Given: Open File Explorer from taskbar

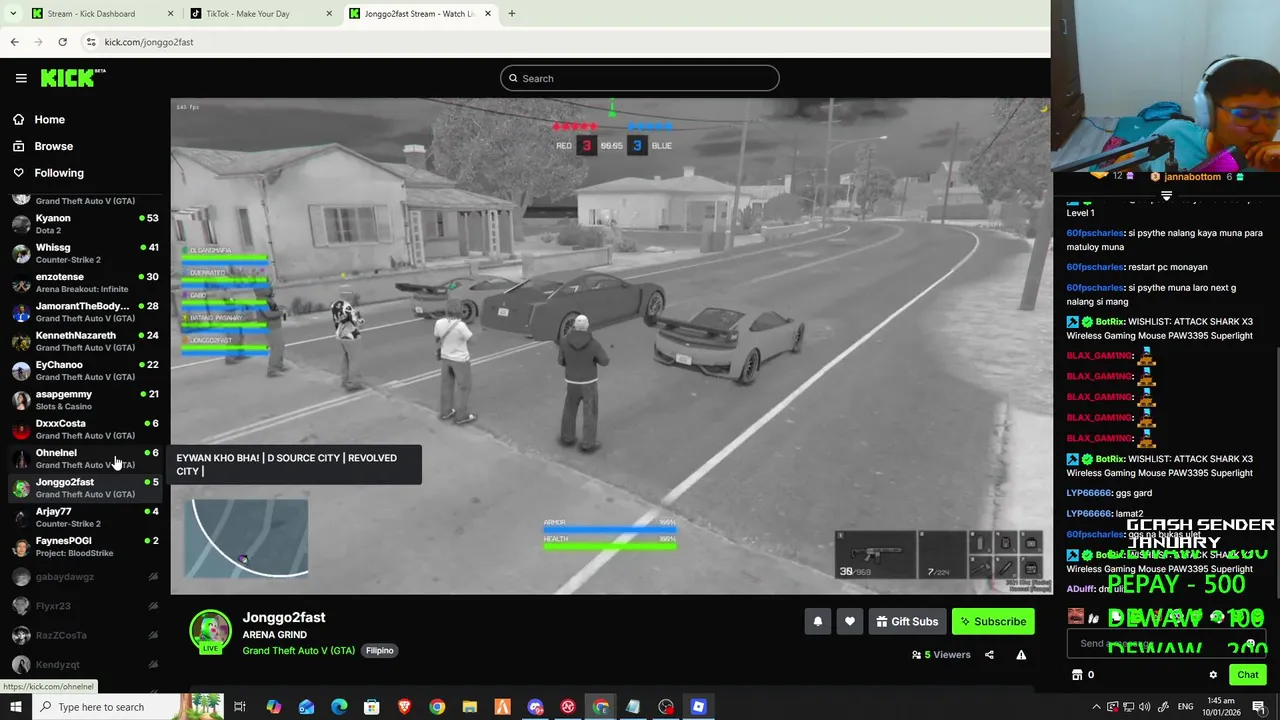Looking at the screenshot, I should pyautogui.click(x=470, y=707).
